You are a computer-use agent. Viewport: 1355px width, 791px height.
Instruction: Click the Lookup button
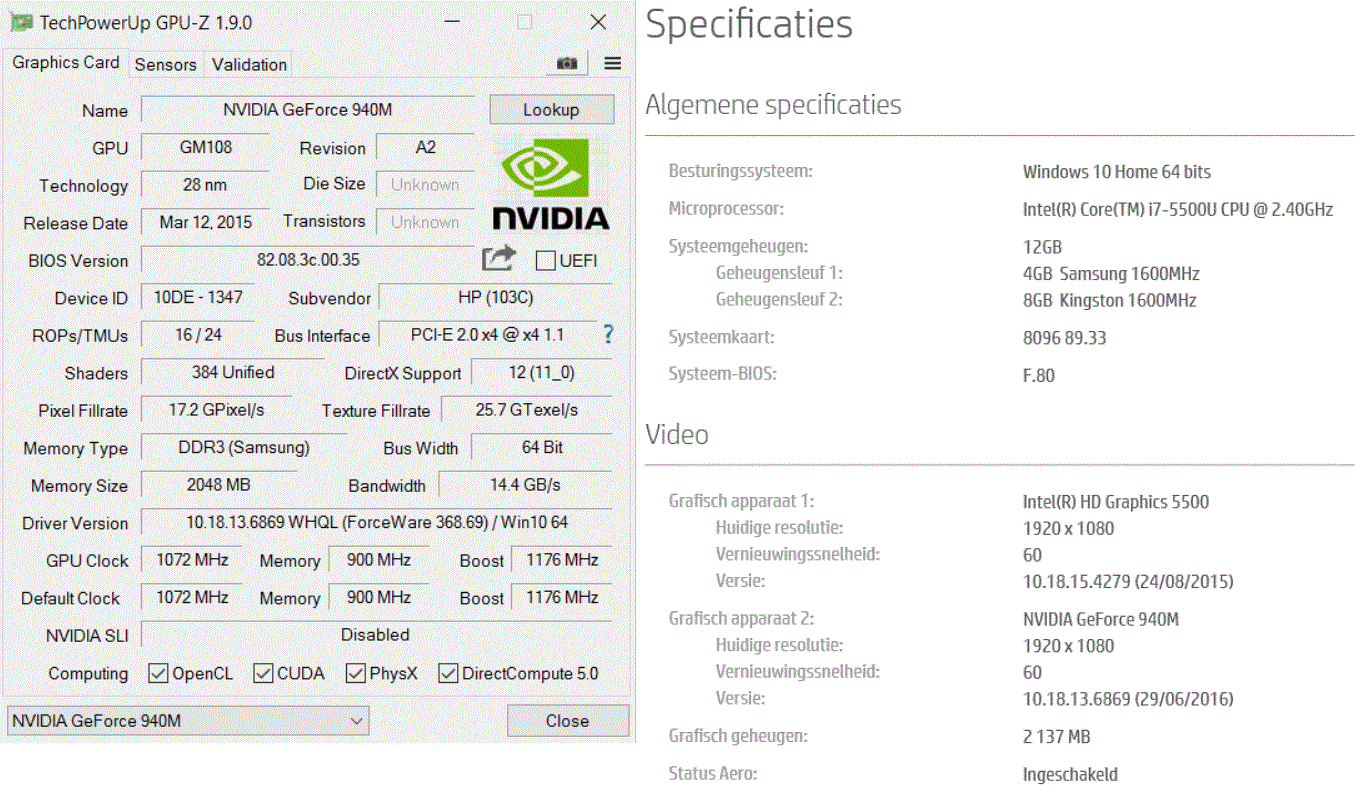[x=551, y=110]
